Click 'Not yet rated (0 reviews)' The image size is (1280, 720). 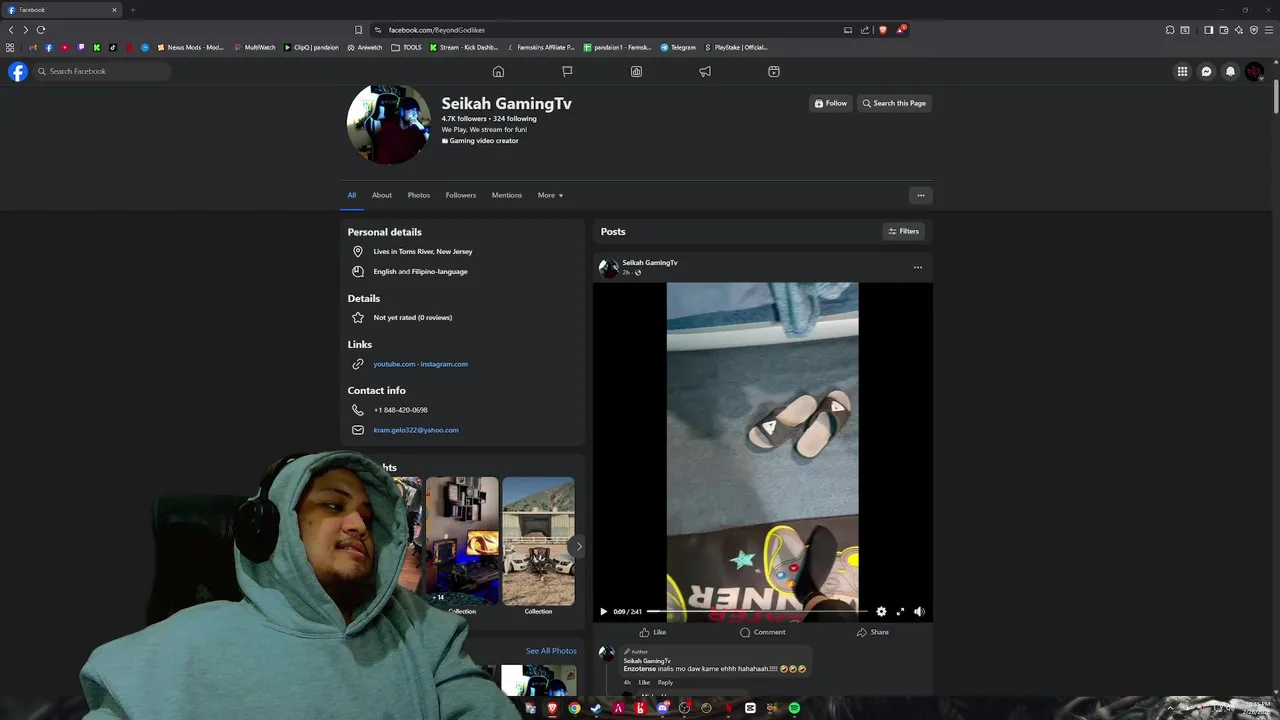click(413, 317)
